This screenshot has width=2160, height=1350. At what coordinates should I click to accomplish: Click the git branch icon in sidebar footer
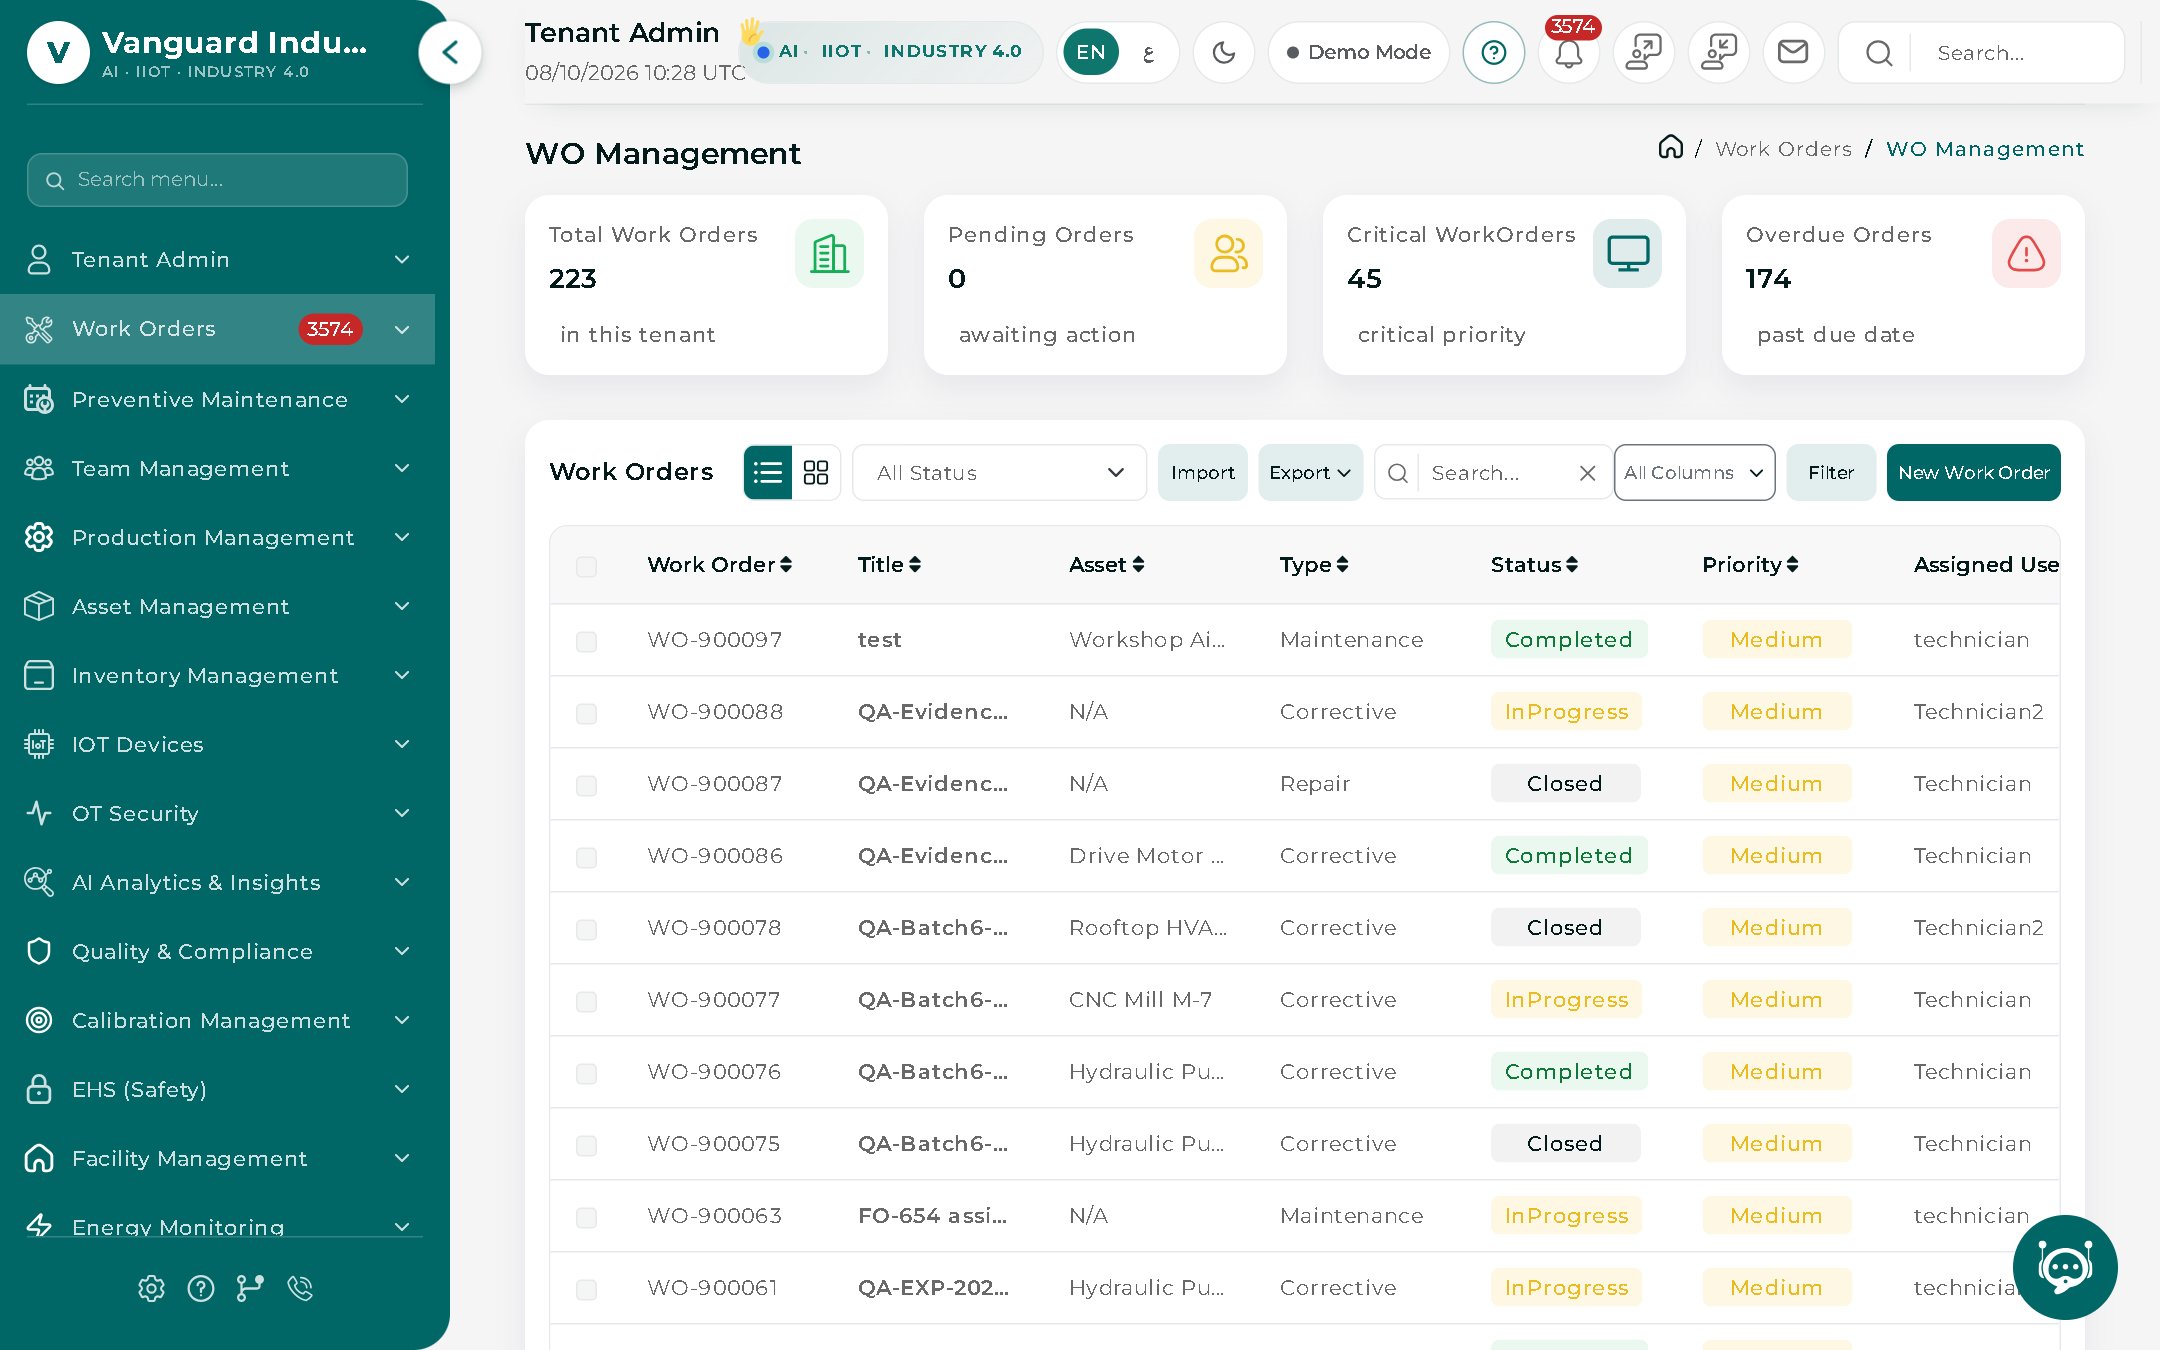[250, 1288]
